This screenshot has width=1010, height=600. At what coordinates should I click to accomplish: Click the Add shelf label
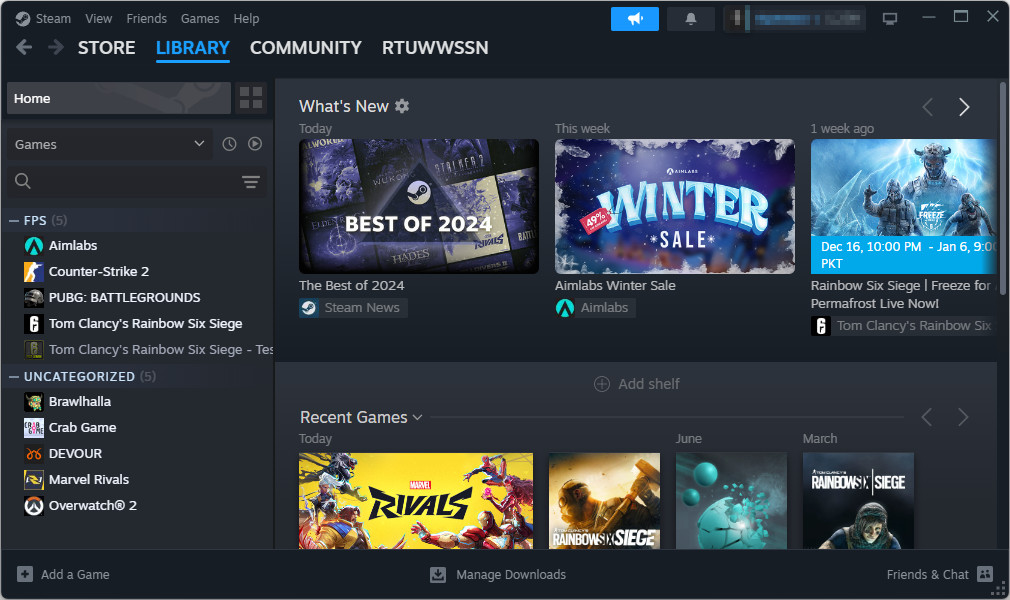coord(649,384)
